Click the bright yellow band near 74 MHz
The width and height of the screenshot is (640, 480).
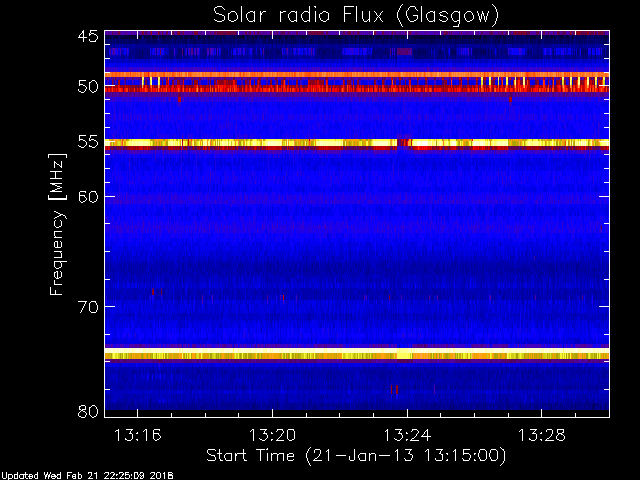coord(357,353)
